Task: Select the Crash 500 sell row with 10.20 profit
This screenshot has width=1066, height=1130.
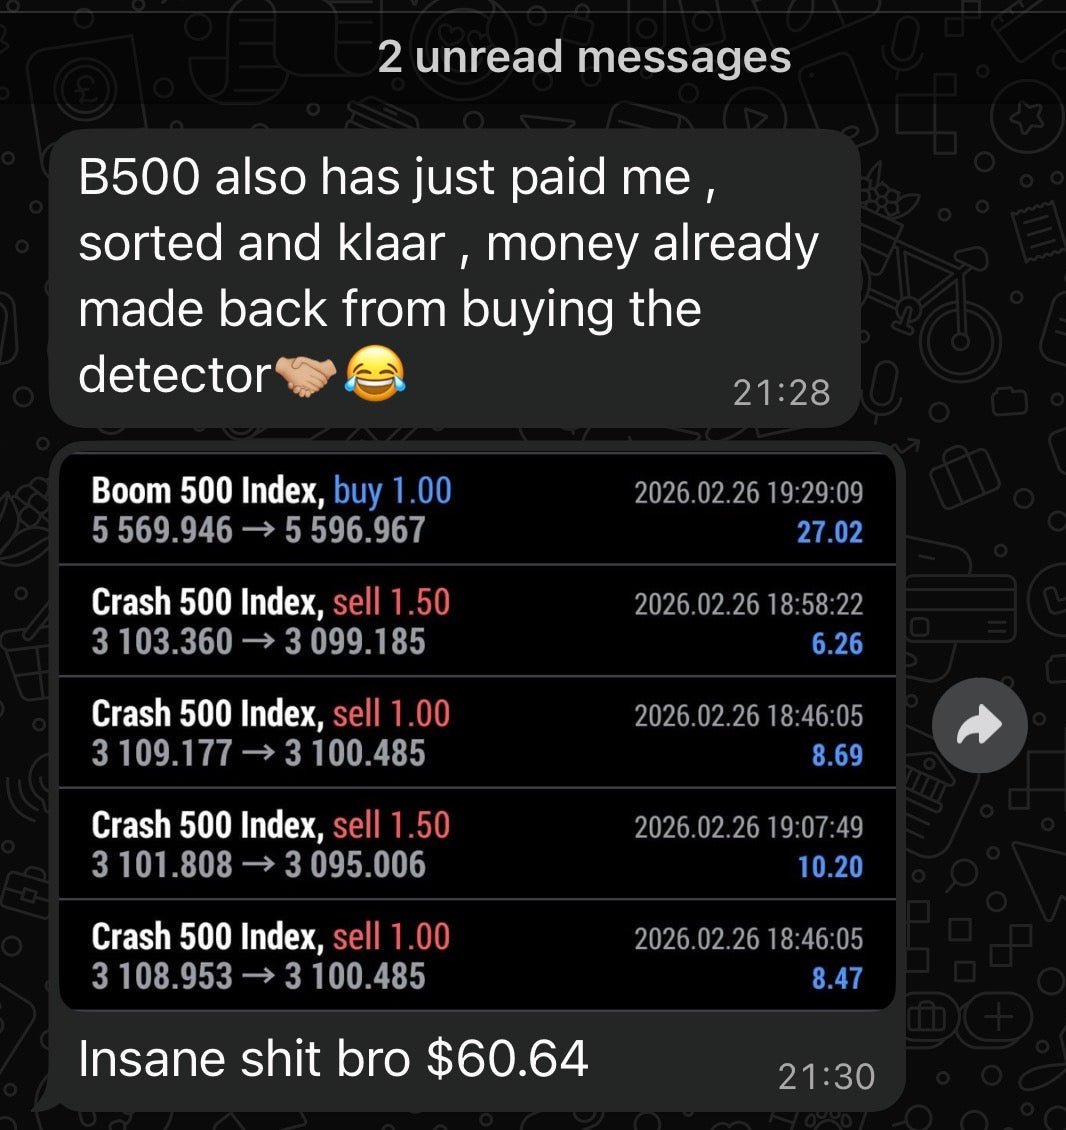Action: pyautogui.click(x=477, y=844)
